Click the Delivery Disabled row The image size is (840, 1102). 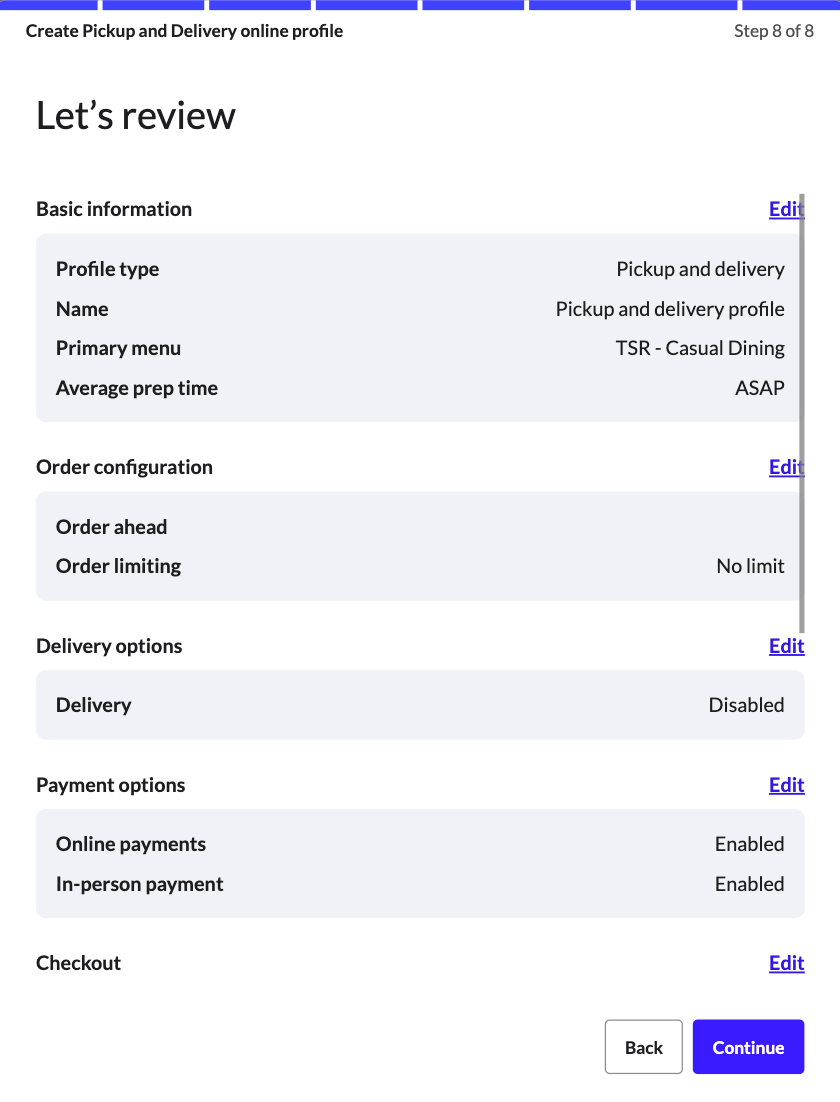click(420, 705)
